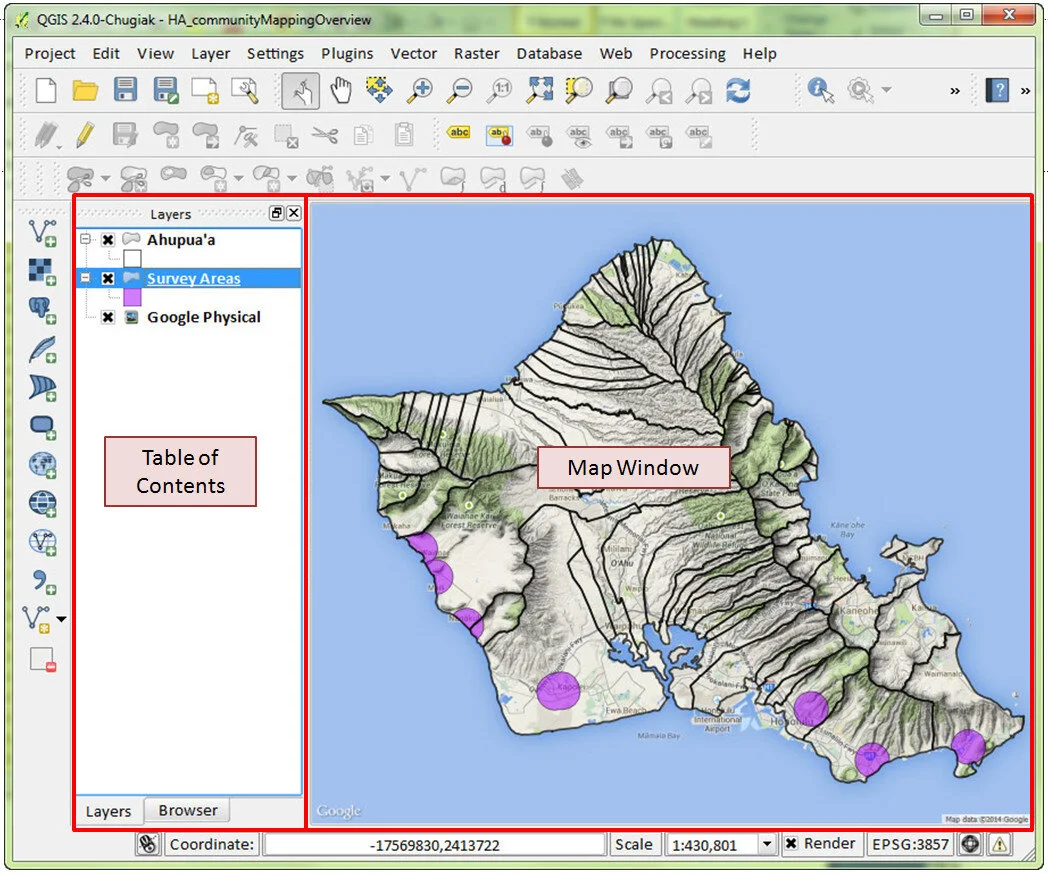The width and height of the screenshot is (1048, 875).
Task: Click the Add Delimited Text Layer icon
Action: (x=40, y=578)
